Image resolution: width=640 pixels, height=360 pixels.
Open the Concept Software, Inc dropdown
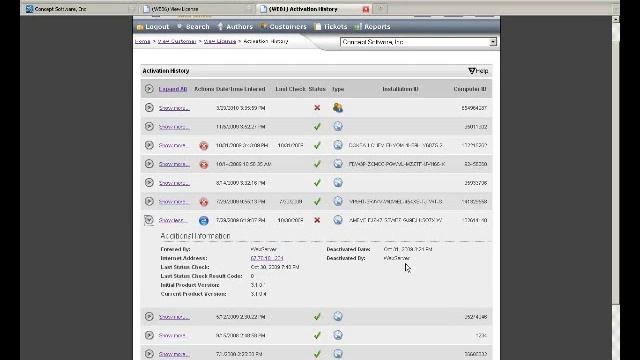[x=418, y=42]
